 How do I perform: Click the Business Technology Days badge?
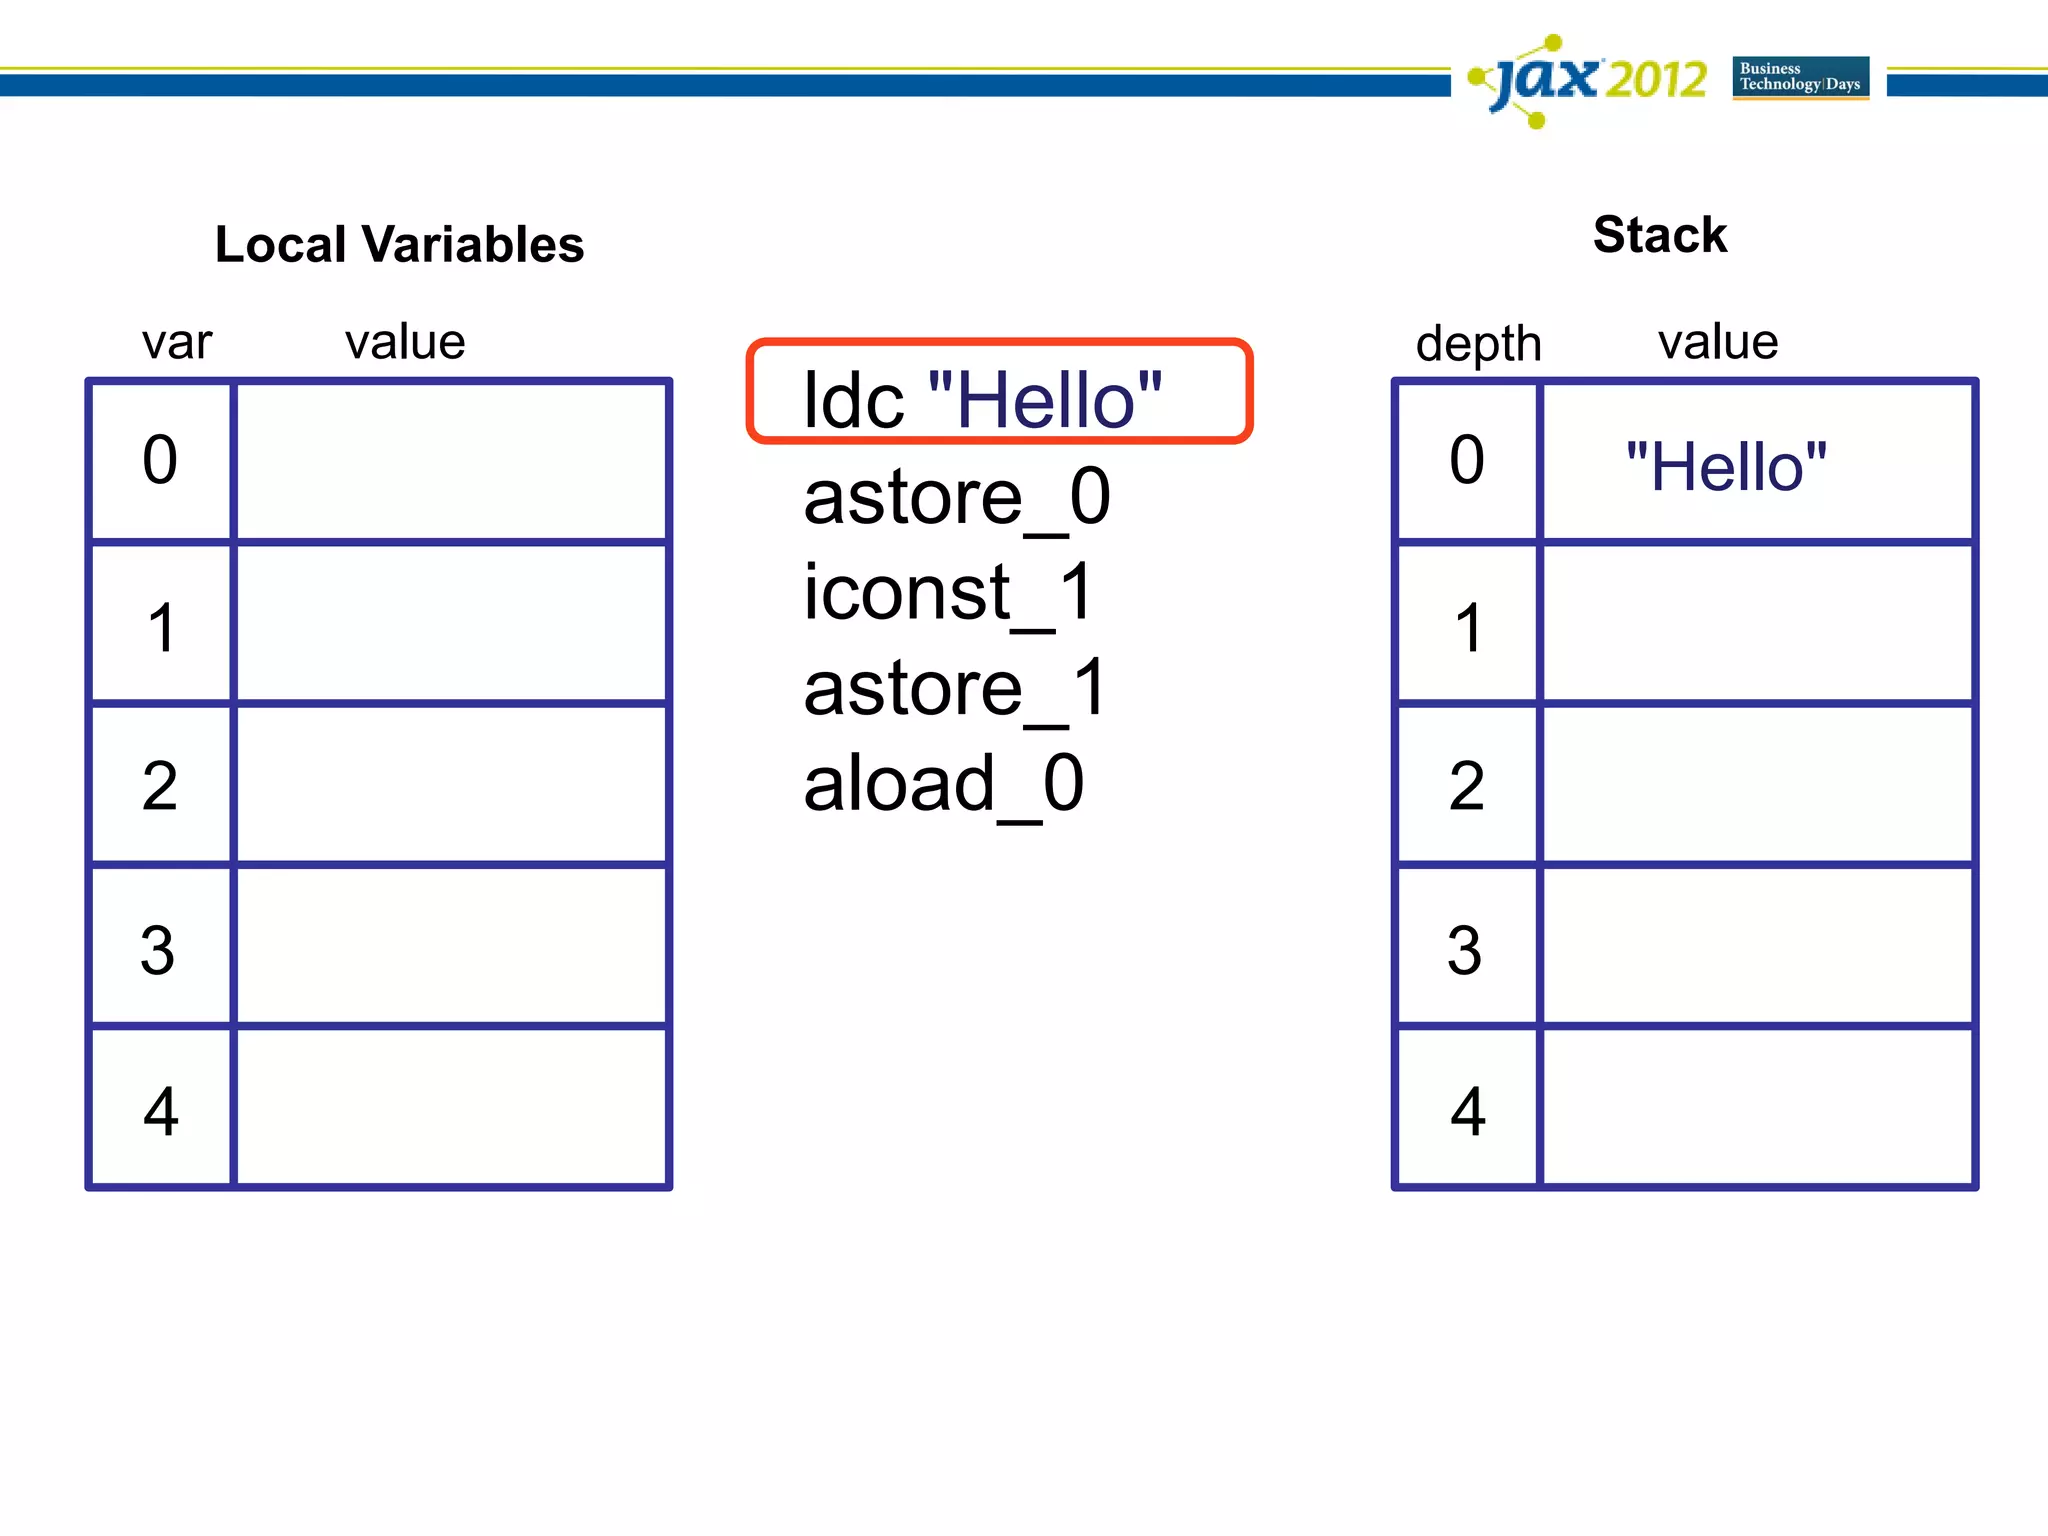pyautogui.click(x=1800, y=77)
